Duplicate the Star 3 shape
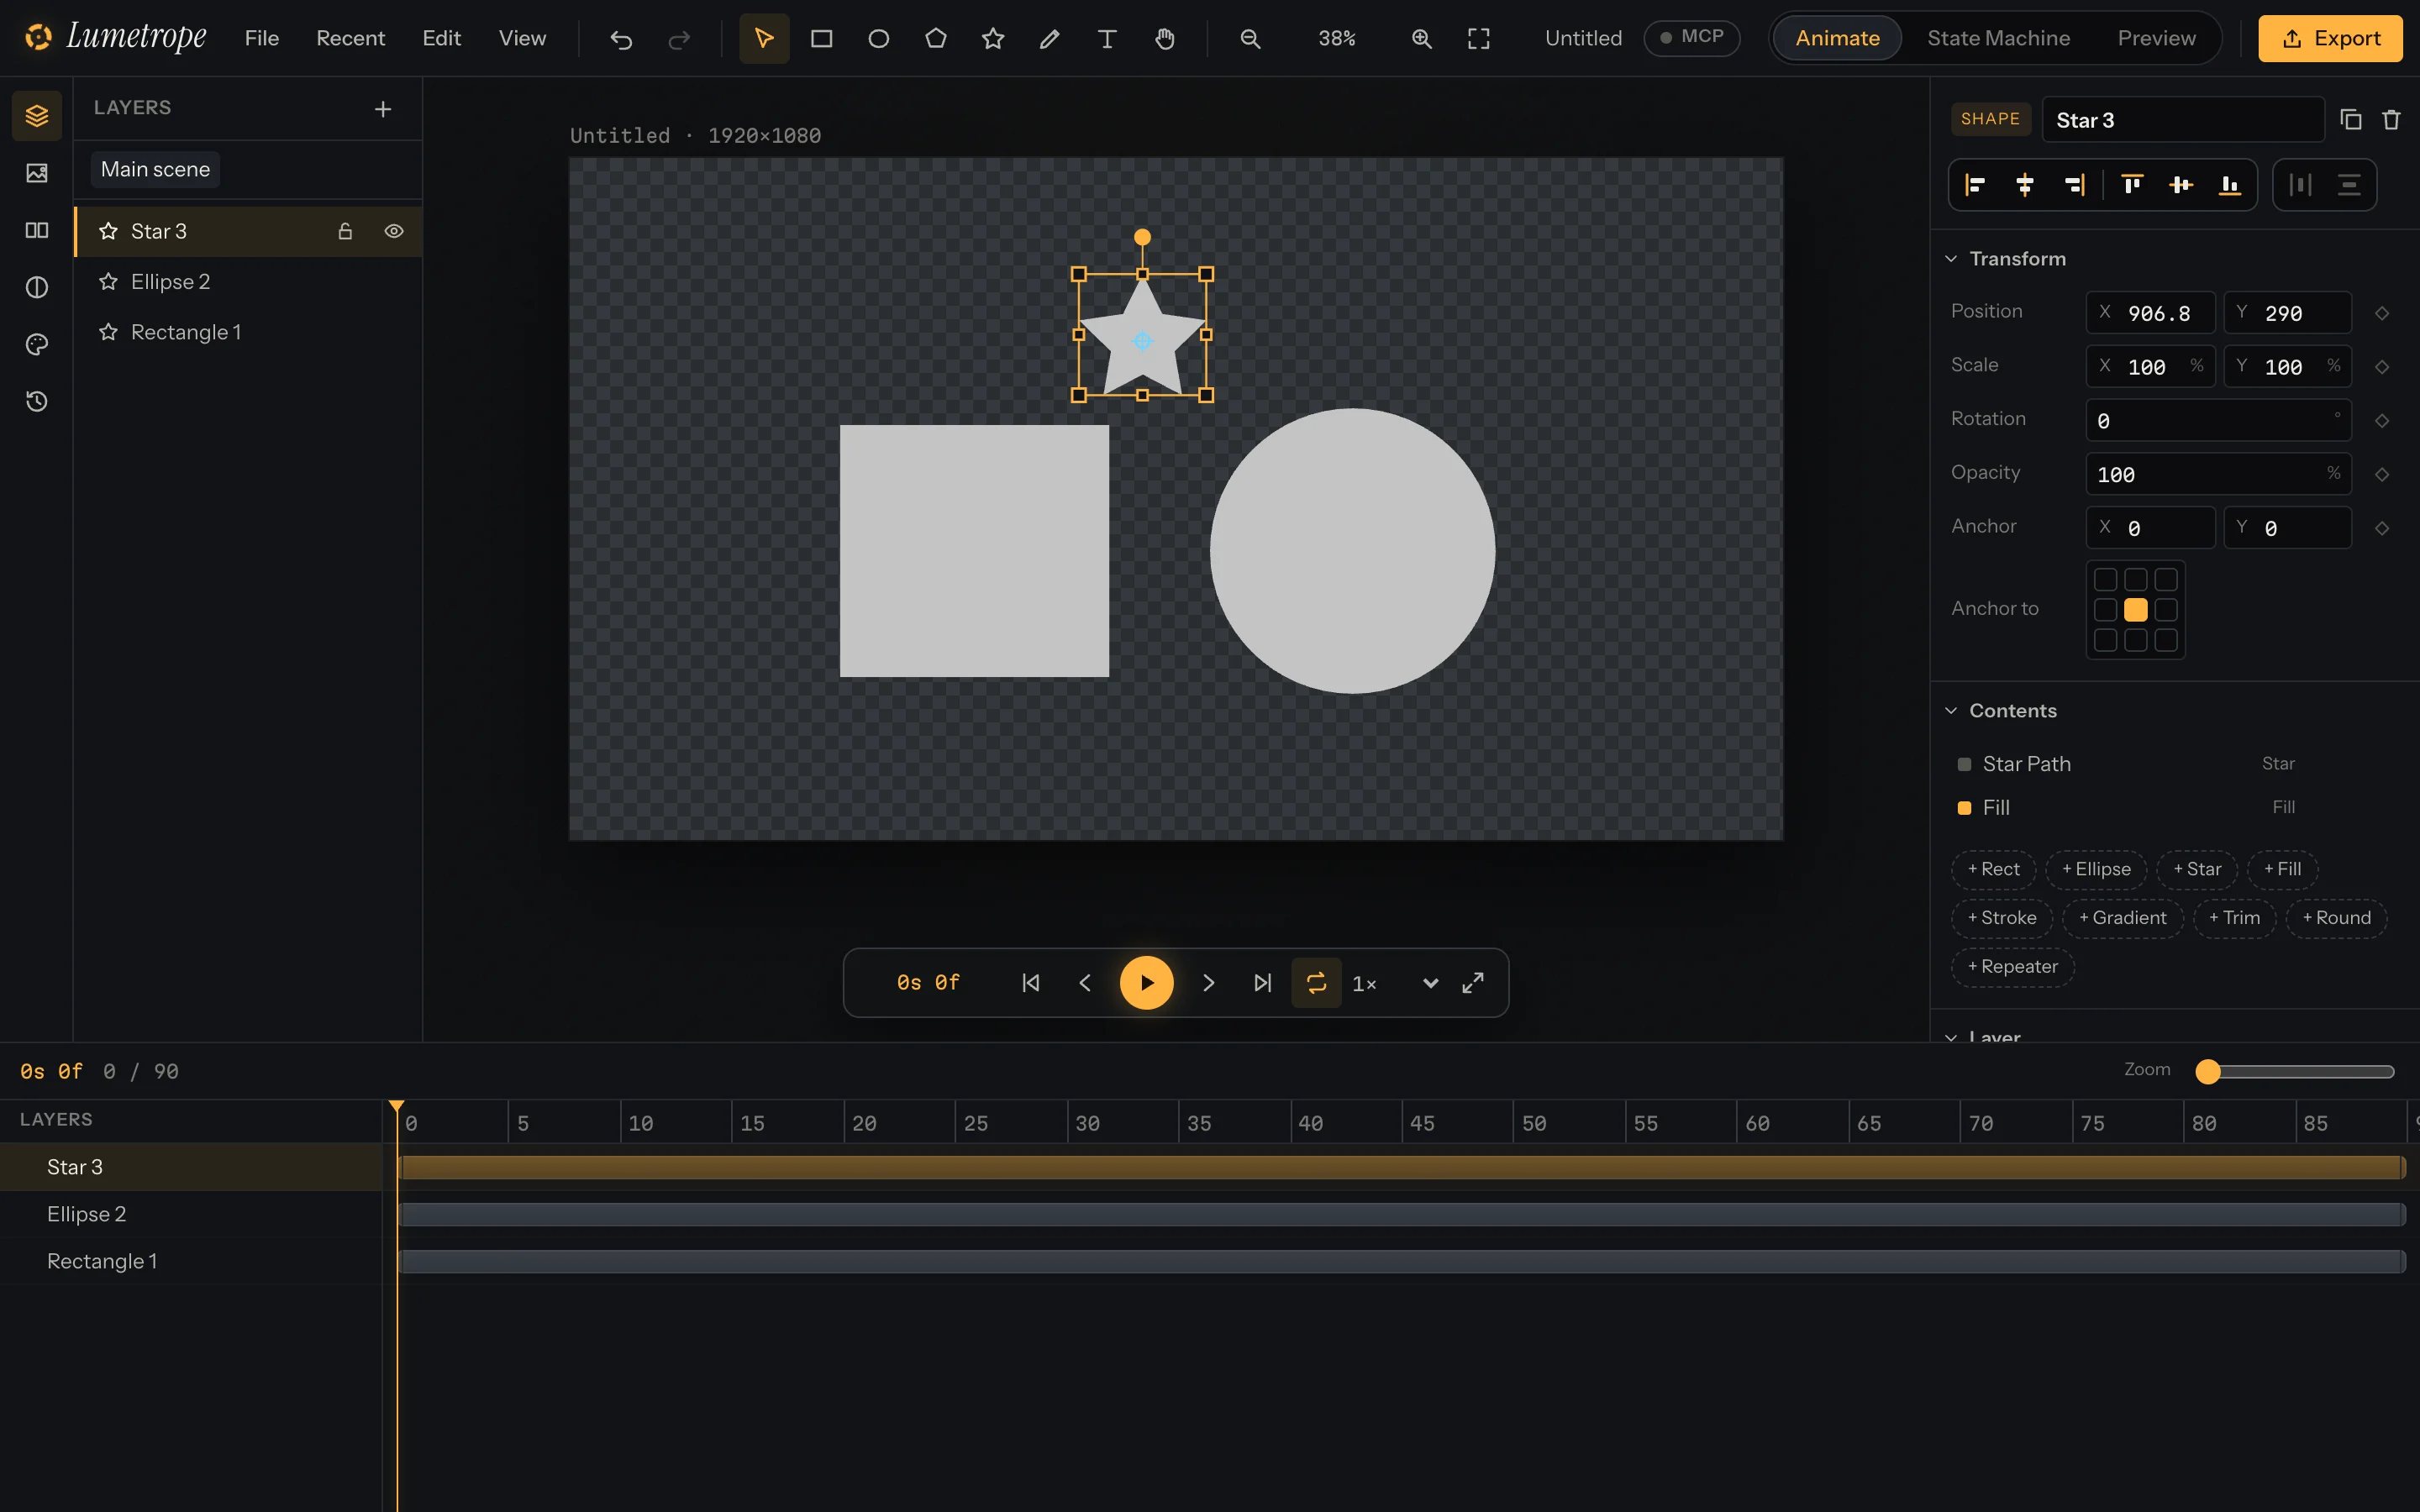The height and width of the screenshot is (1512, 2420). tap(2351, 120)
